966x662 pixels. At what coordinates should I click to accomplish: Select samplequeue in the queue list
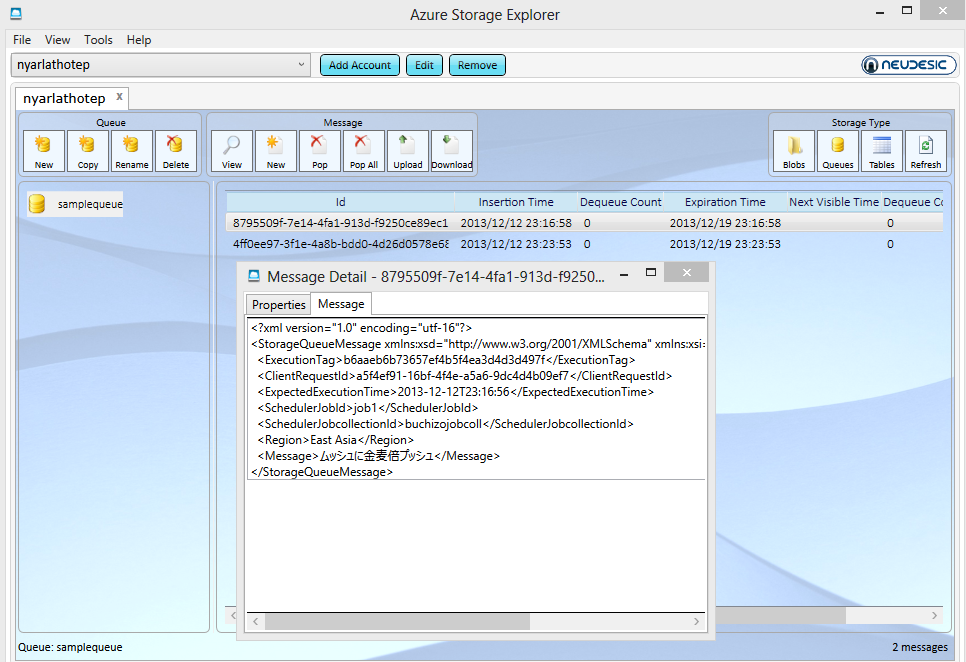point(89,204)
